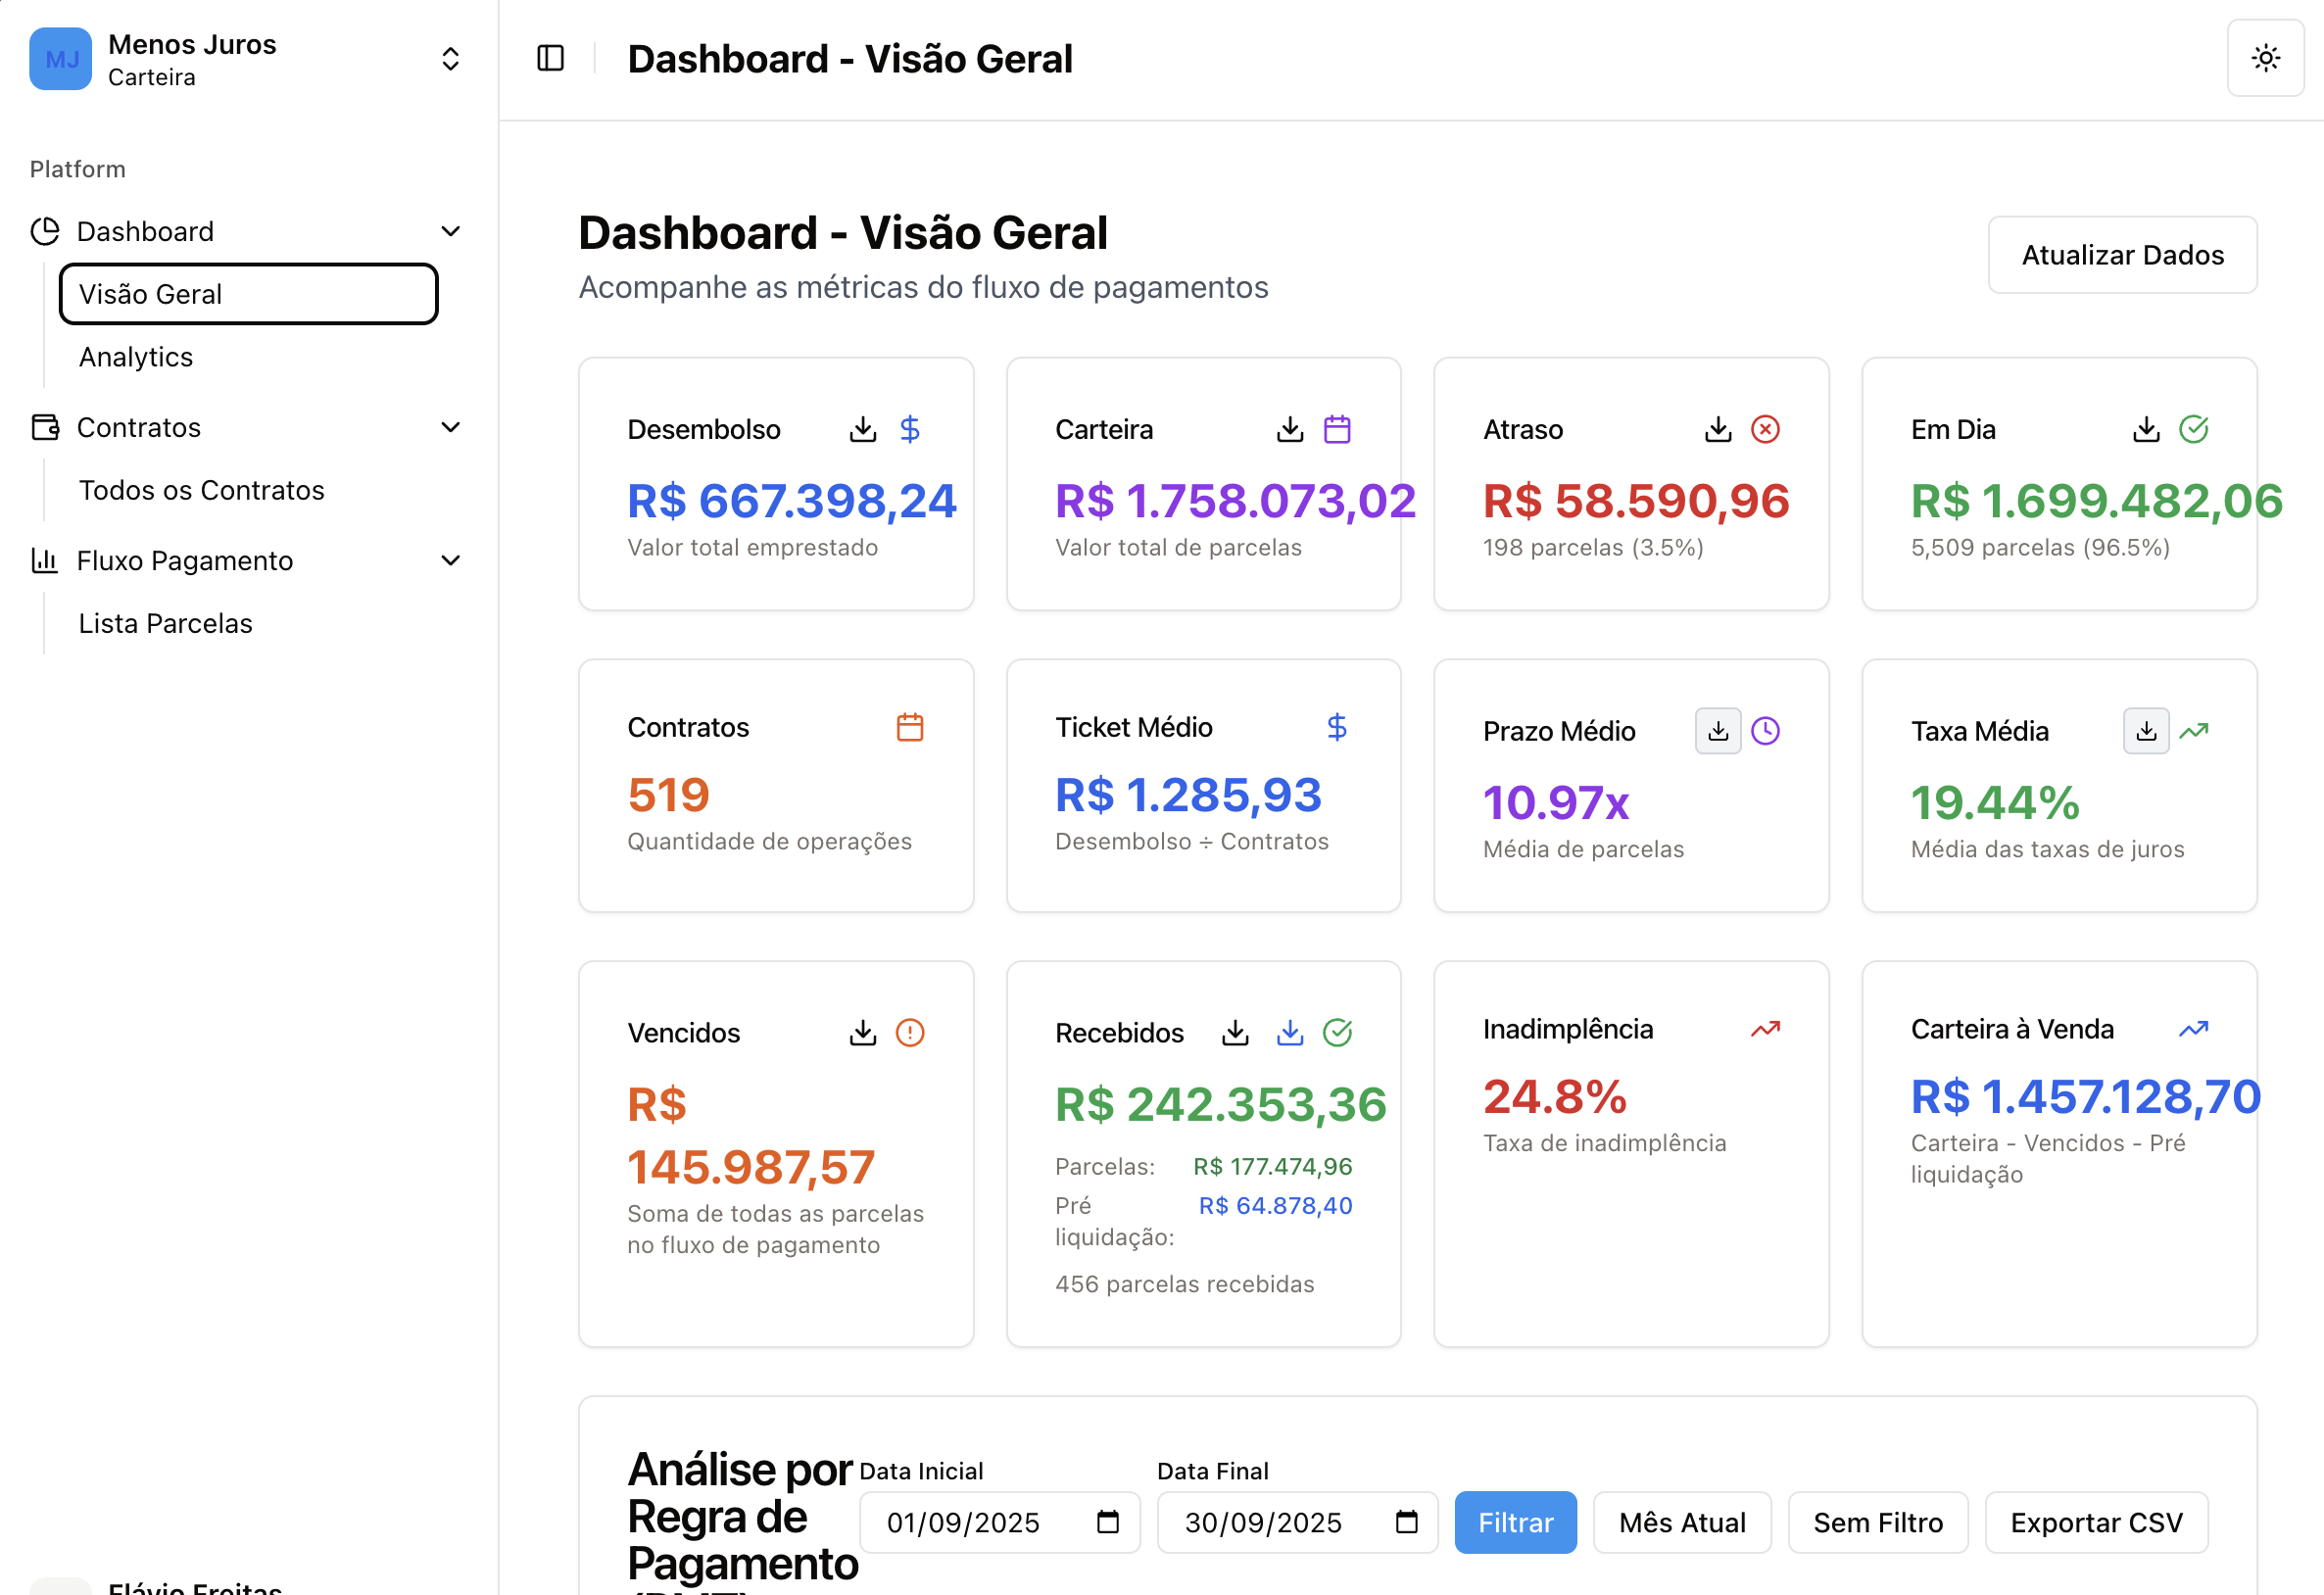Collapse the Fluxo Pagamento section chevron
This screenshot has height=1595, width=2324.
[x=450, y=561]
